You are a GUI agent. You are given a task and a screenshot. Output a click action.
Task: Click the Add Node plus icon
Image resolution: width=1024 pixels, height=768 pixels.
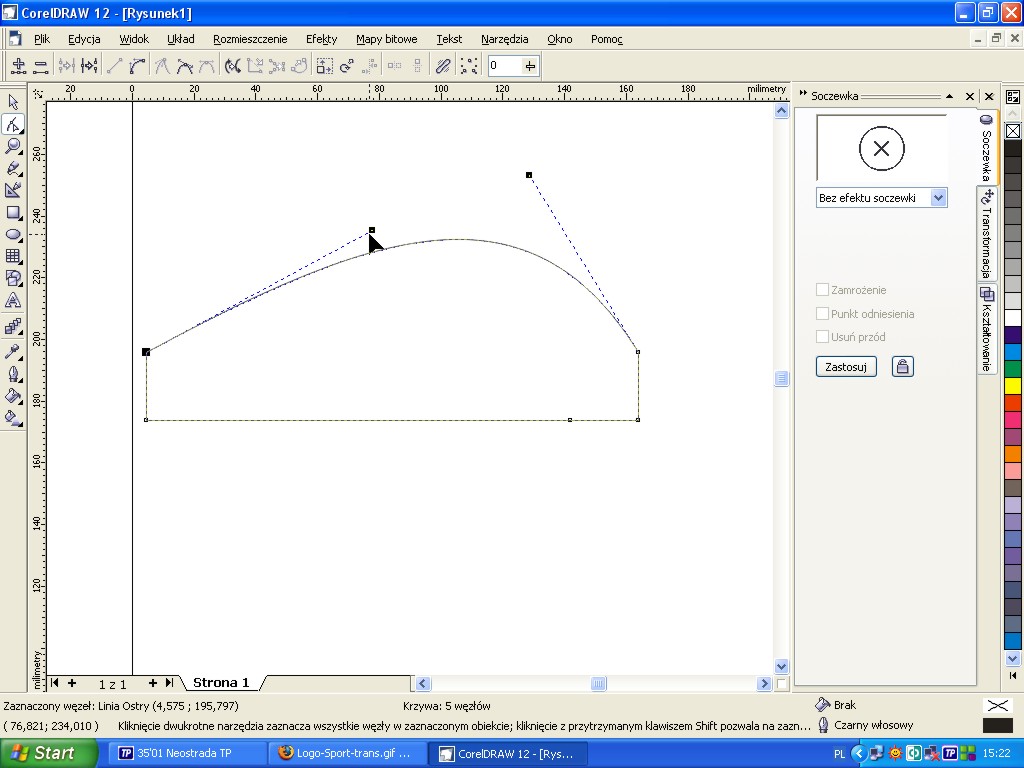[18, 66]
